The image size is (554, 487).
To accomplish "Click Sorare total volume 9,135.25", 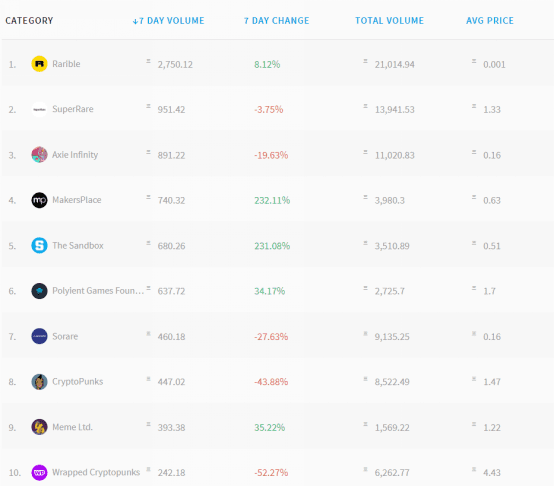I will tap(392, 336).
